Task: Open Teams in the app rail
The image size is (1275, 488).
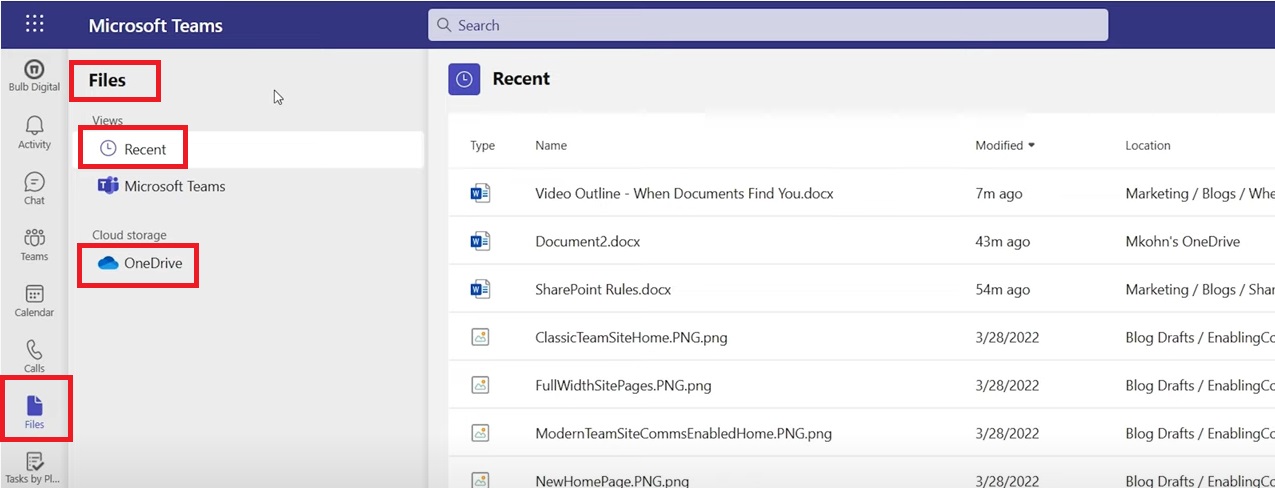Action: [x=34, y=244]
